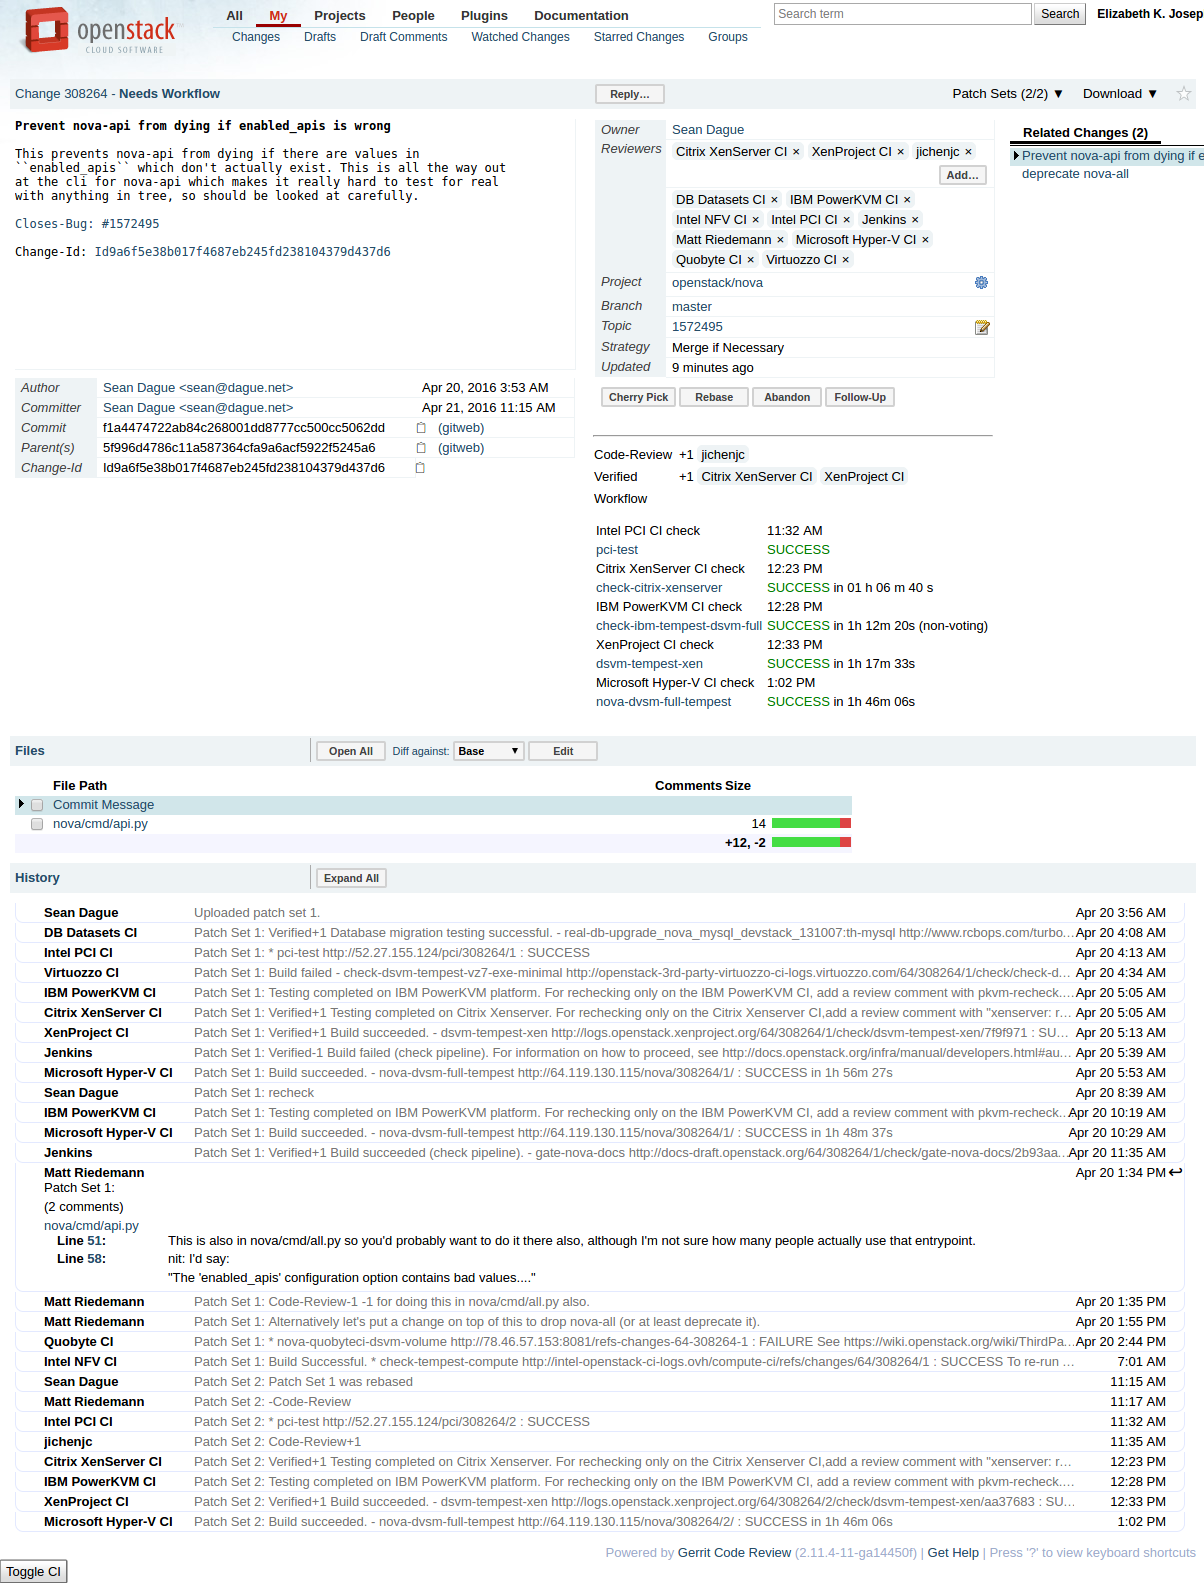1204x1596 pixels.
Task: Open the All menu tab
Action: [x=235, y=16]
